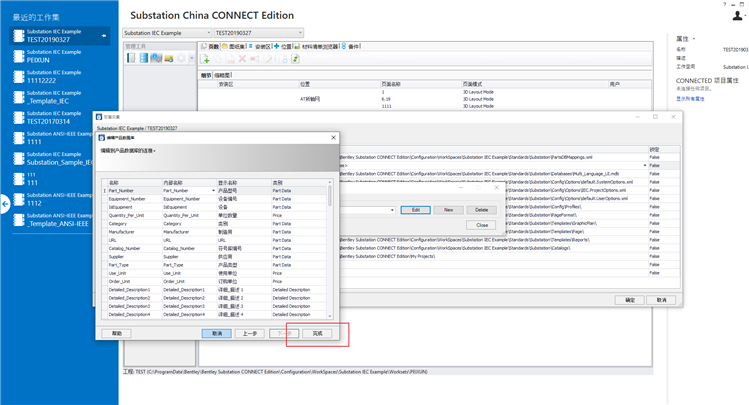This screenshot has width=749, height=405.
Task: Click the PEIXUN workset icon in sidebar
Action: pyautogui.click(x=19, y=56)
